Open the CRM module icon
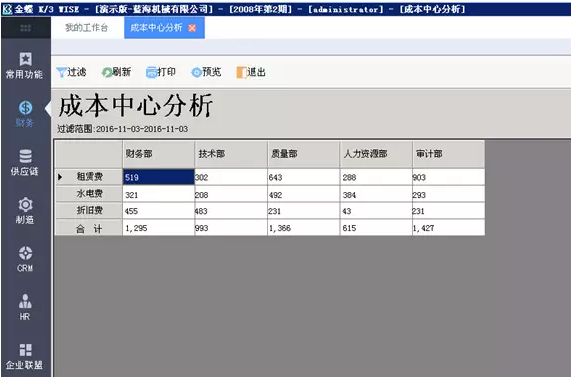 coord(25,253)
